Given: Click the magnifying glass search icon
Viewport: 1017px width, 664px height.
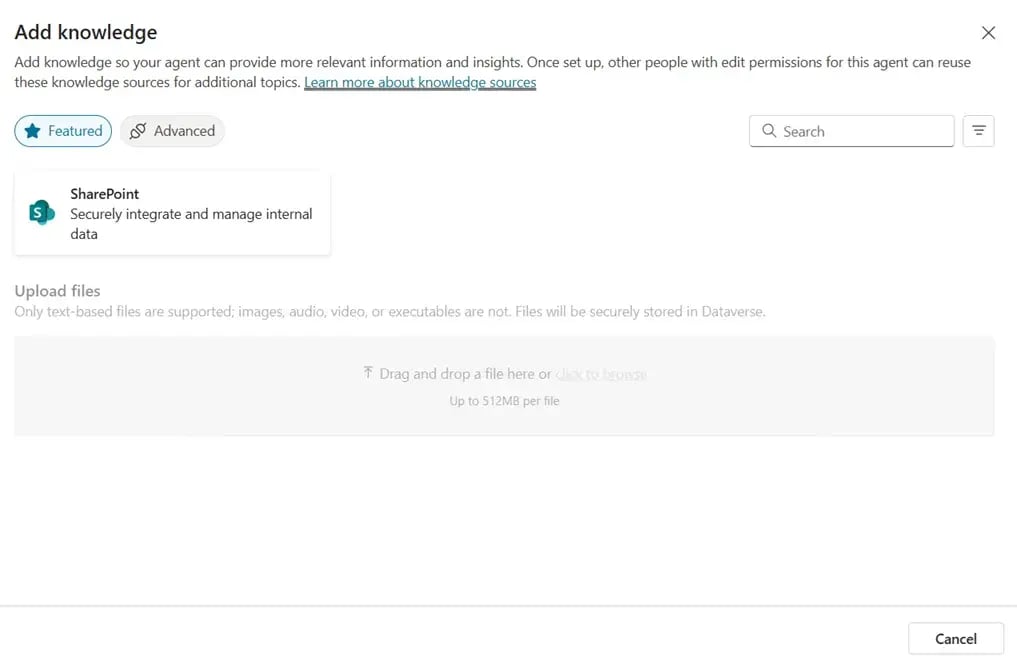Looking at the screenshot, I should 769,131.
